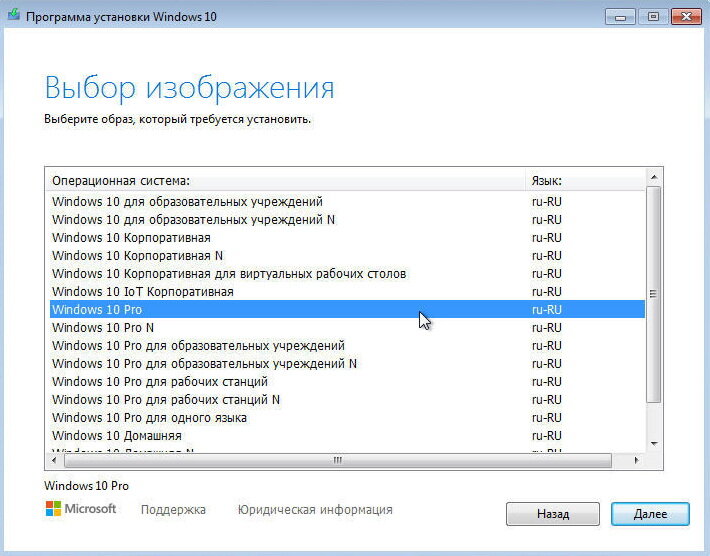Choose Windows 10 Pro для рабочих станций
710x556 pixels.
pos(347,382)
